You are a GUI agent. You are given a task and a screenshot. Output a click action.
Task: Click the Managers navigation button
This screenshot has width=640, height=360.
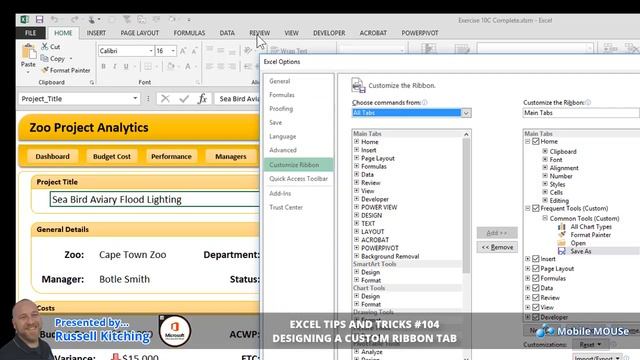click(x=231, y=156)
